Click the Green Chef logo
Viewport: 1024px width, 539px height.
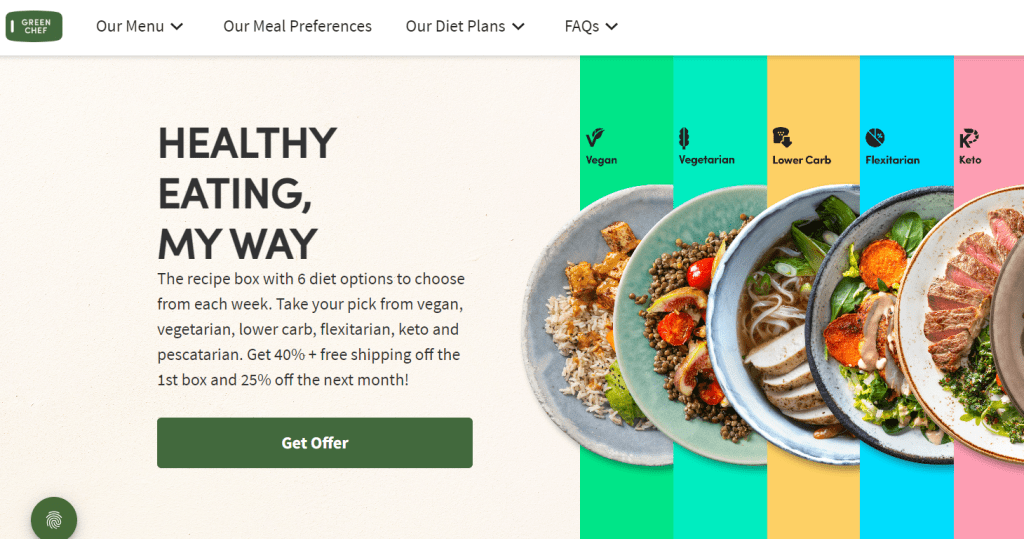coord(34,26)
